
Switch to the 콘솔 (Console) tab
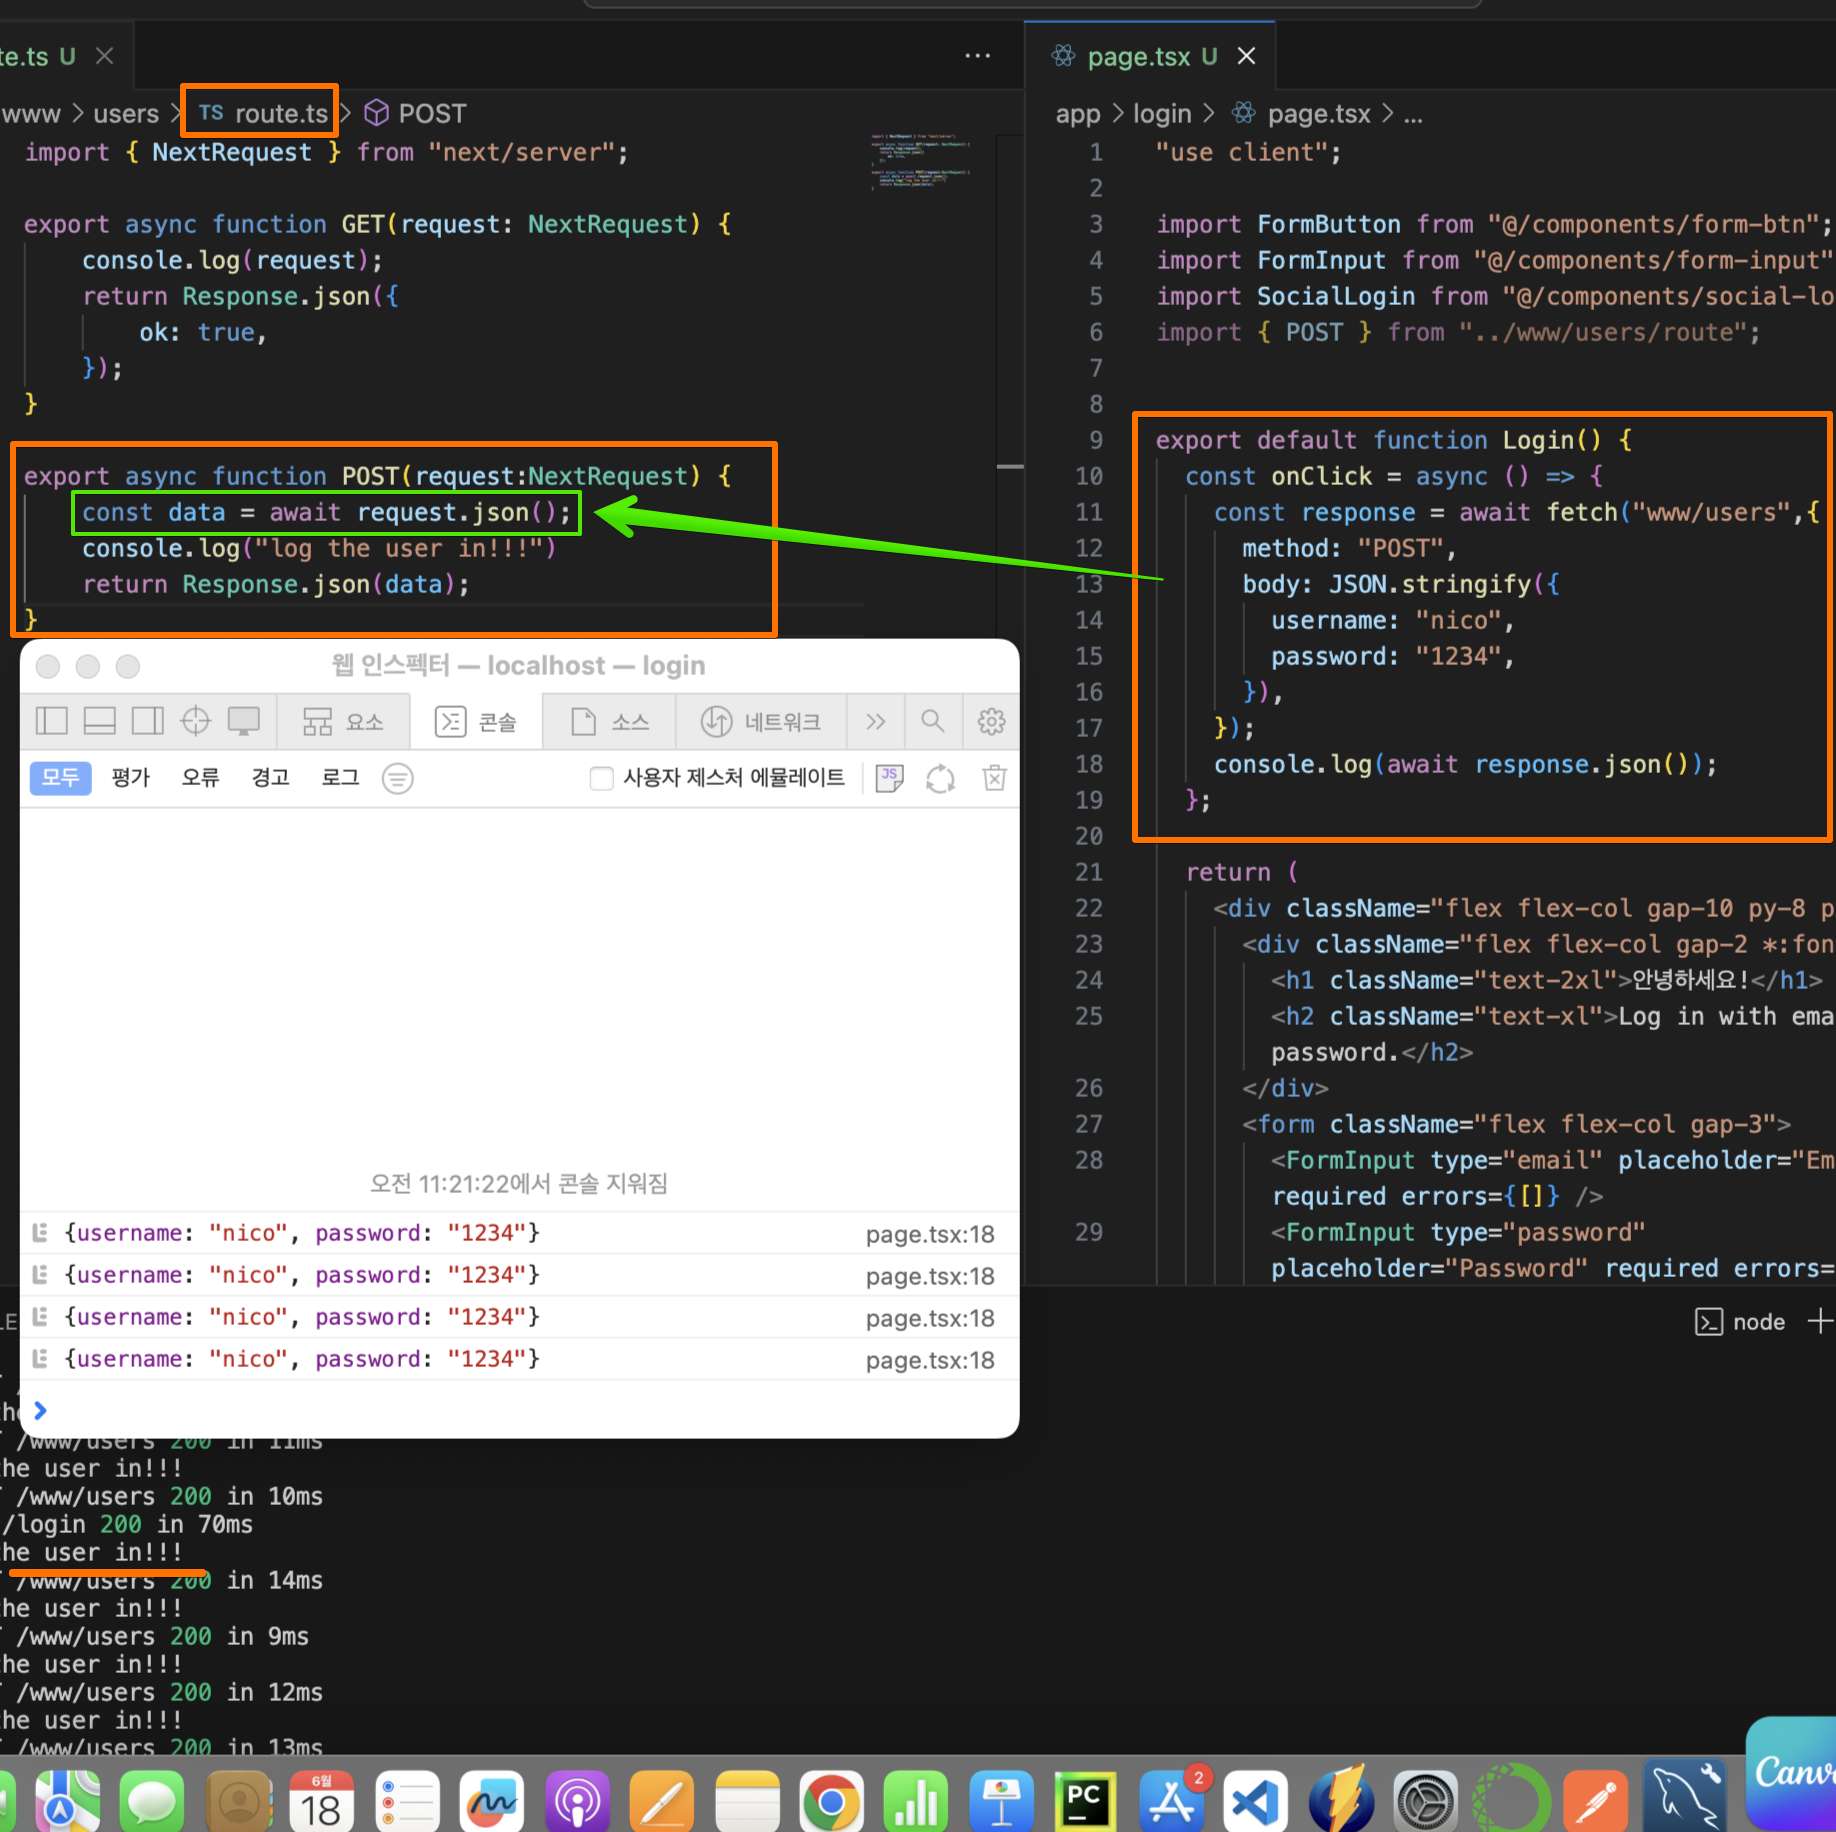click(476, 721)
